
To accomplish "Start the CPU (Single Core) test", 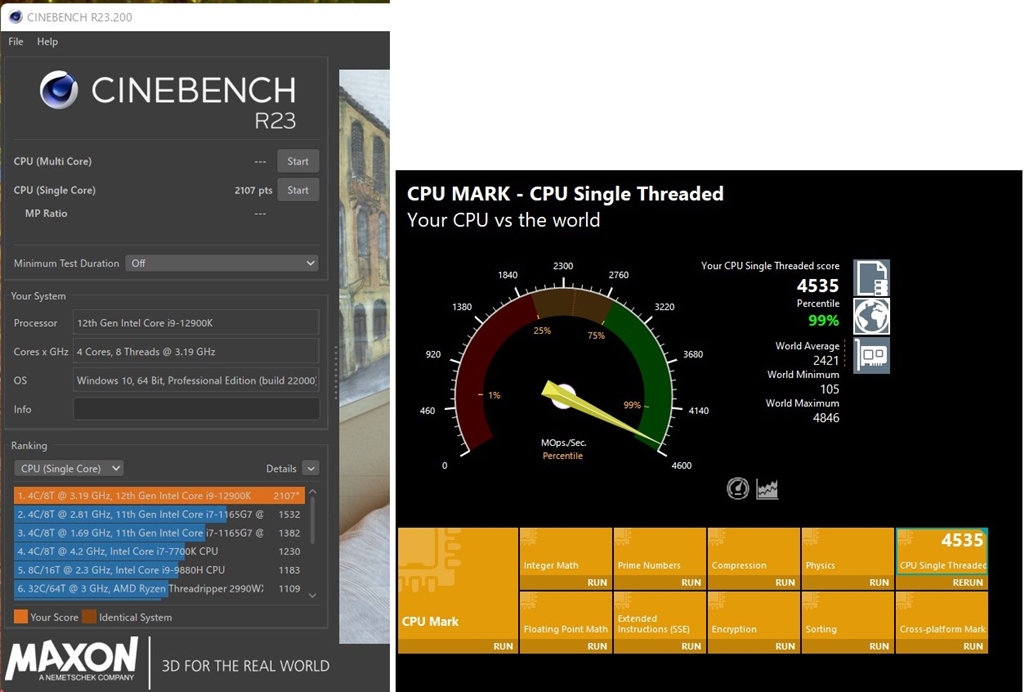I will tap(298, 190).
